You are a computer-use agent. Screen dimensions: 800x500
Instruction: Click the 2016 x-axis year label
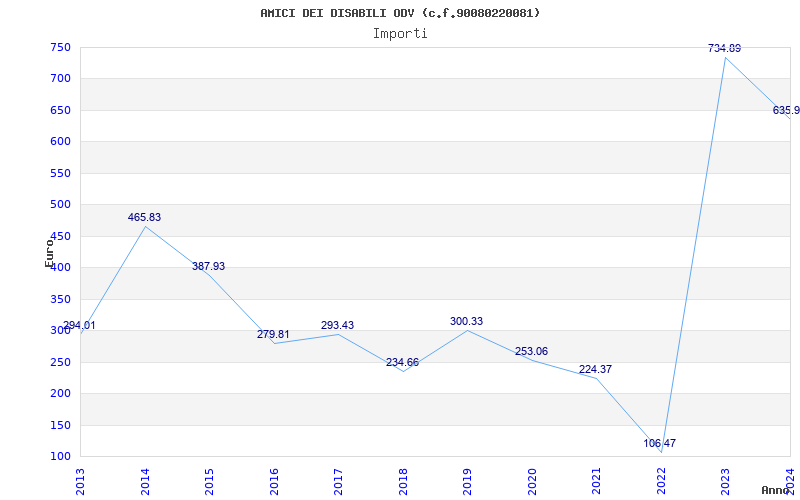(274, 481)
